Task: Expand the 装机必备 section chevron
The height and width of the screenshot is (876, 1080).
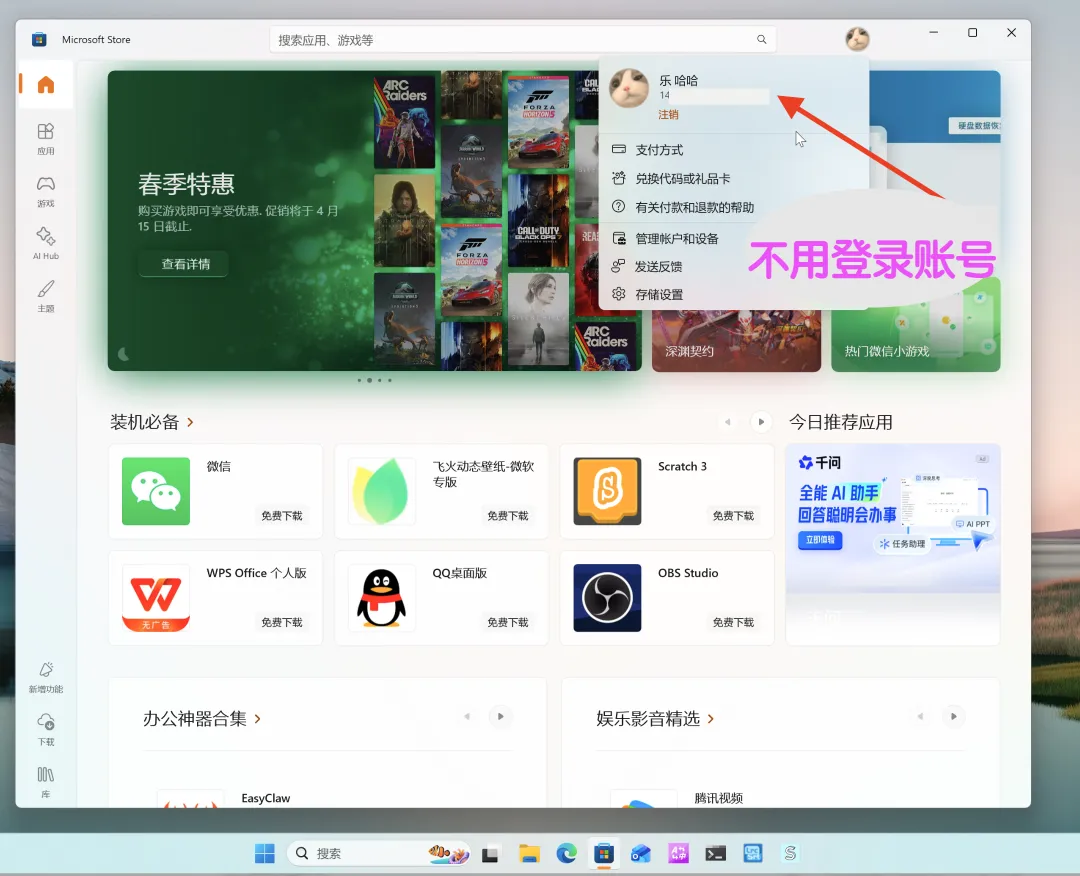Action: click(190, 422)
